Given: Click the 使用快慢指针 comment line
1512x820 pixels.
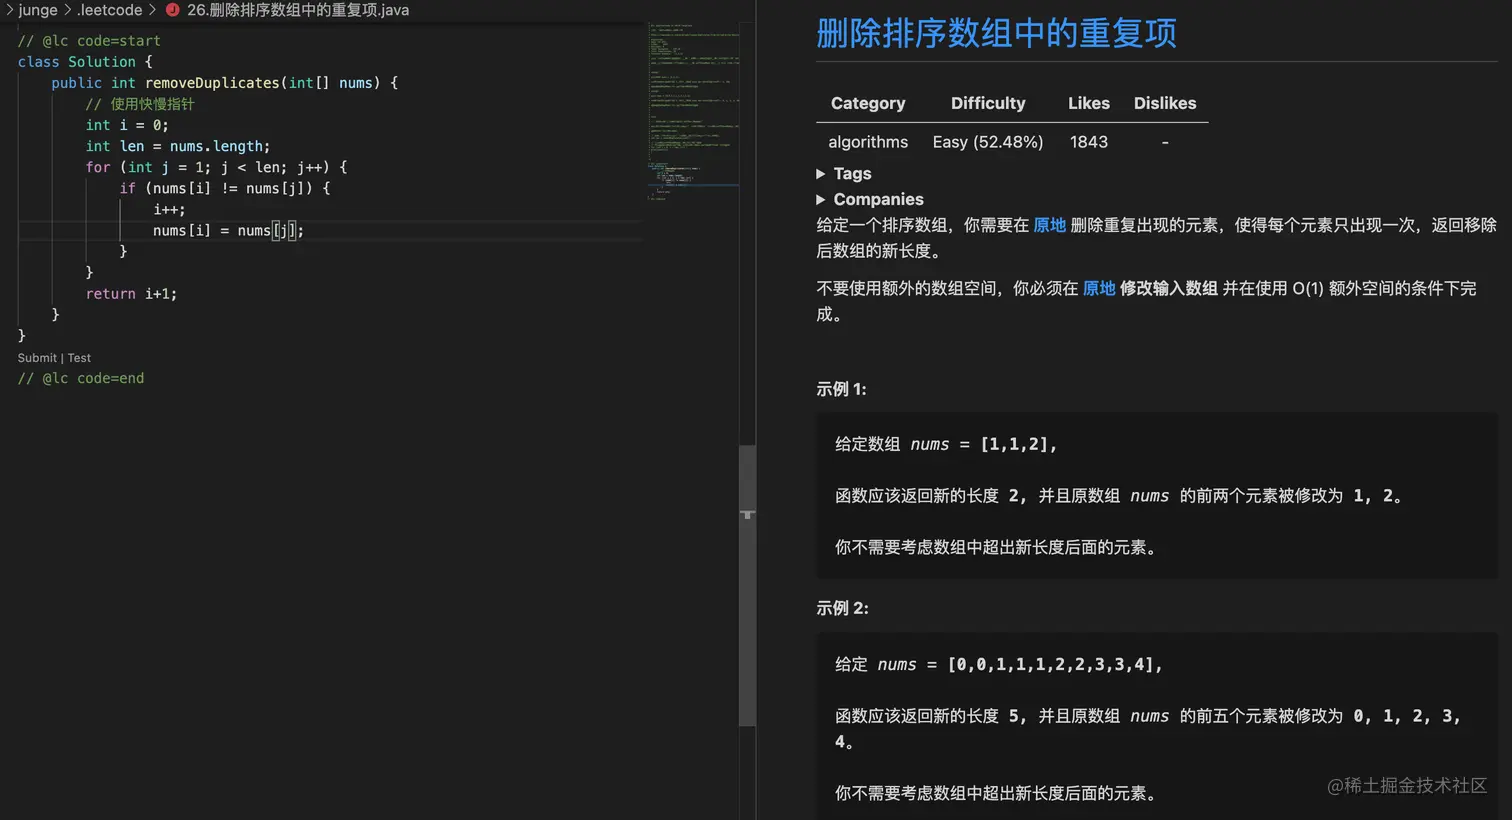Looking at the screenshot, I should [x=140, y=104].
